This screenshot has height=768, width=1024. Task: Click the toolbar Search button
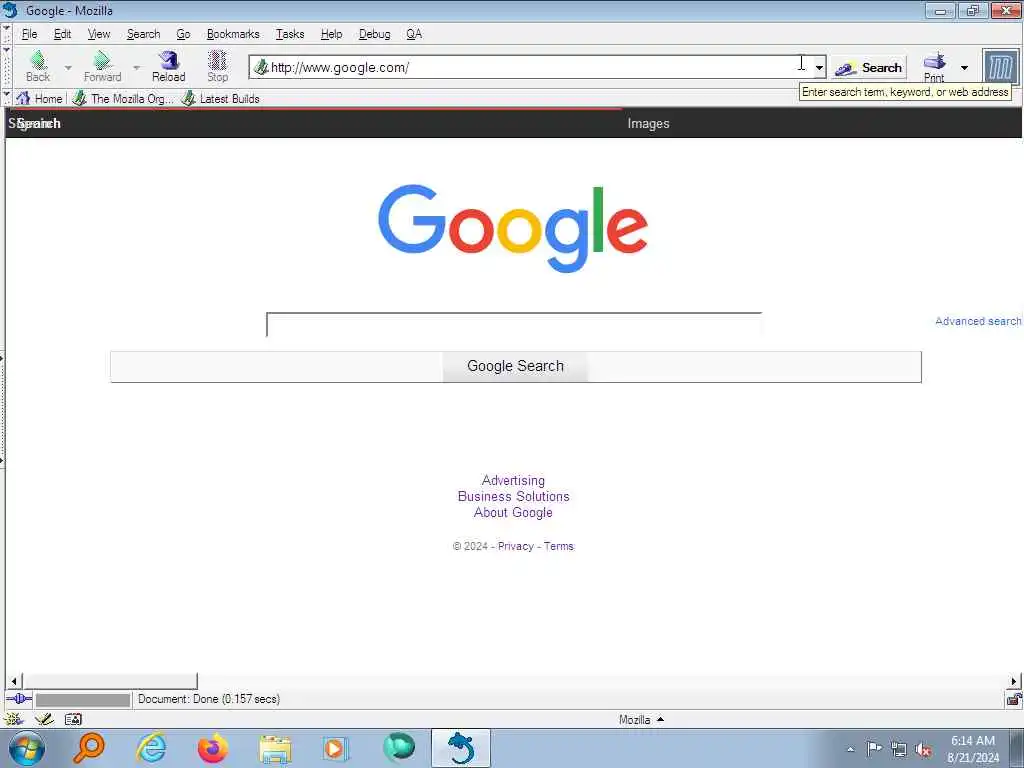(869, 67)
